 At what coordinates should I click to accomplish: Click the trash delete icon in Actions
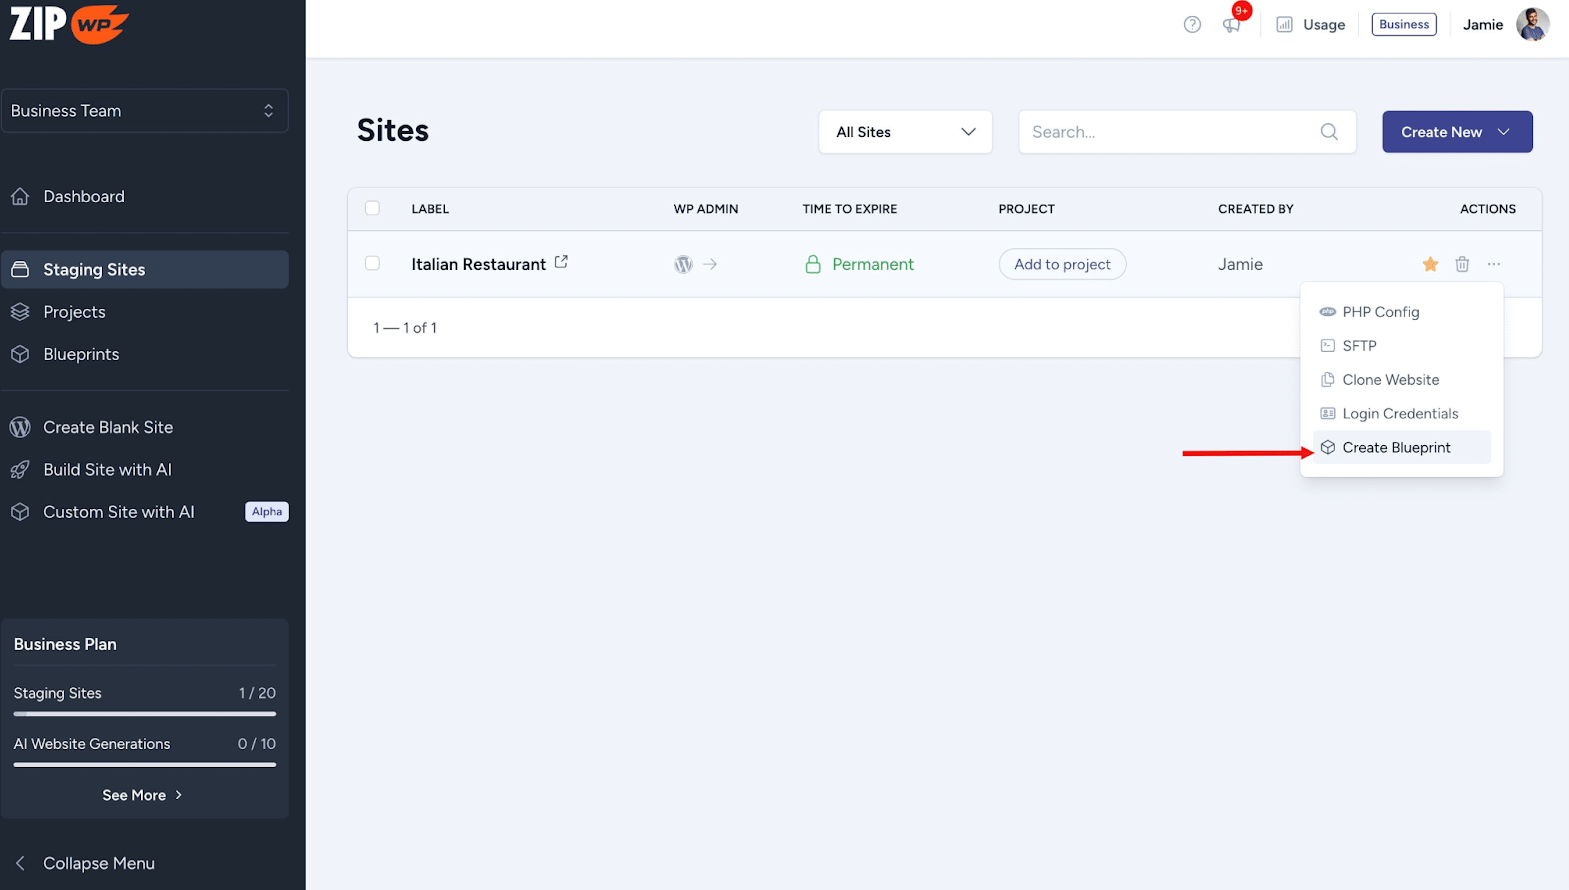click(x=1462, y=264)
